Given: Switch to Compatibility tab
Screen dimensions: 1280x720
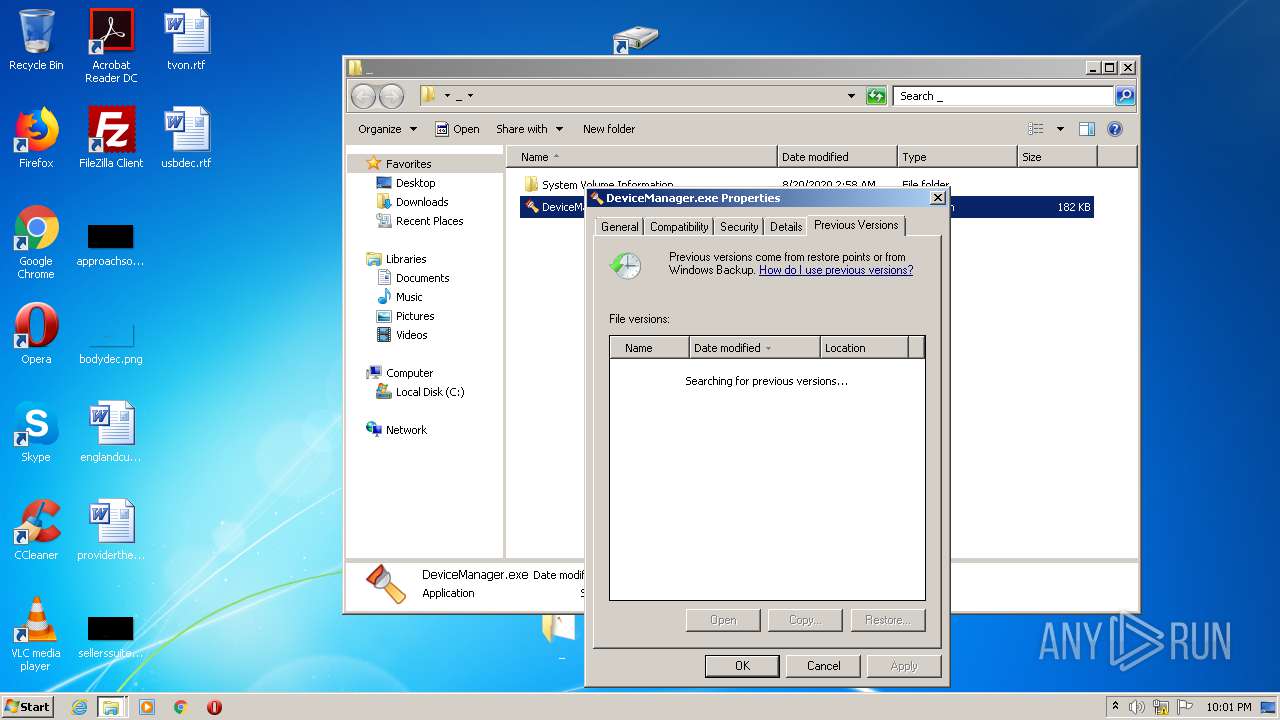Looking at the screenshot, I should [x=679, y=227].
